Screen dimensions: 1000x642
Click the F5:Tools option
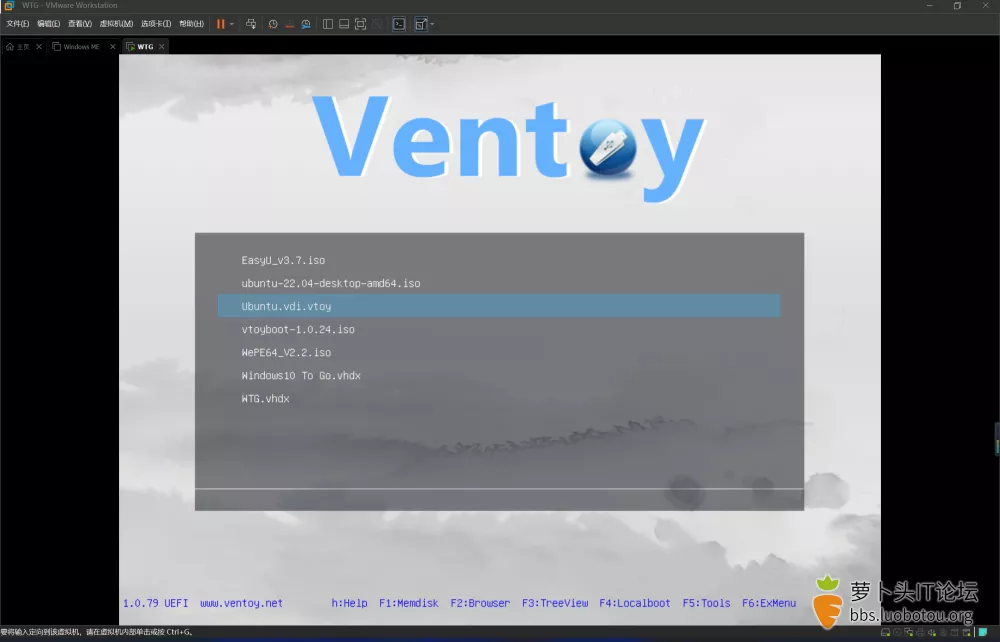pyautogui.click(x=707, y=603)
